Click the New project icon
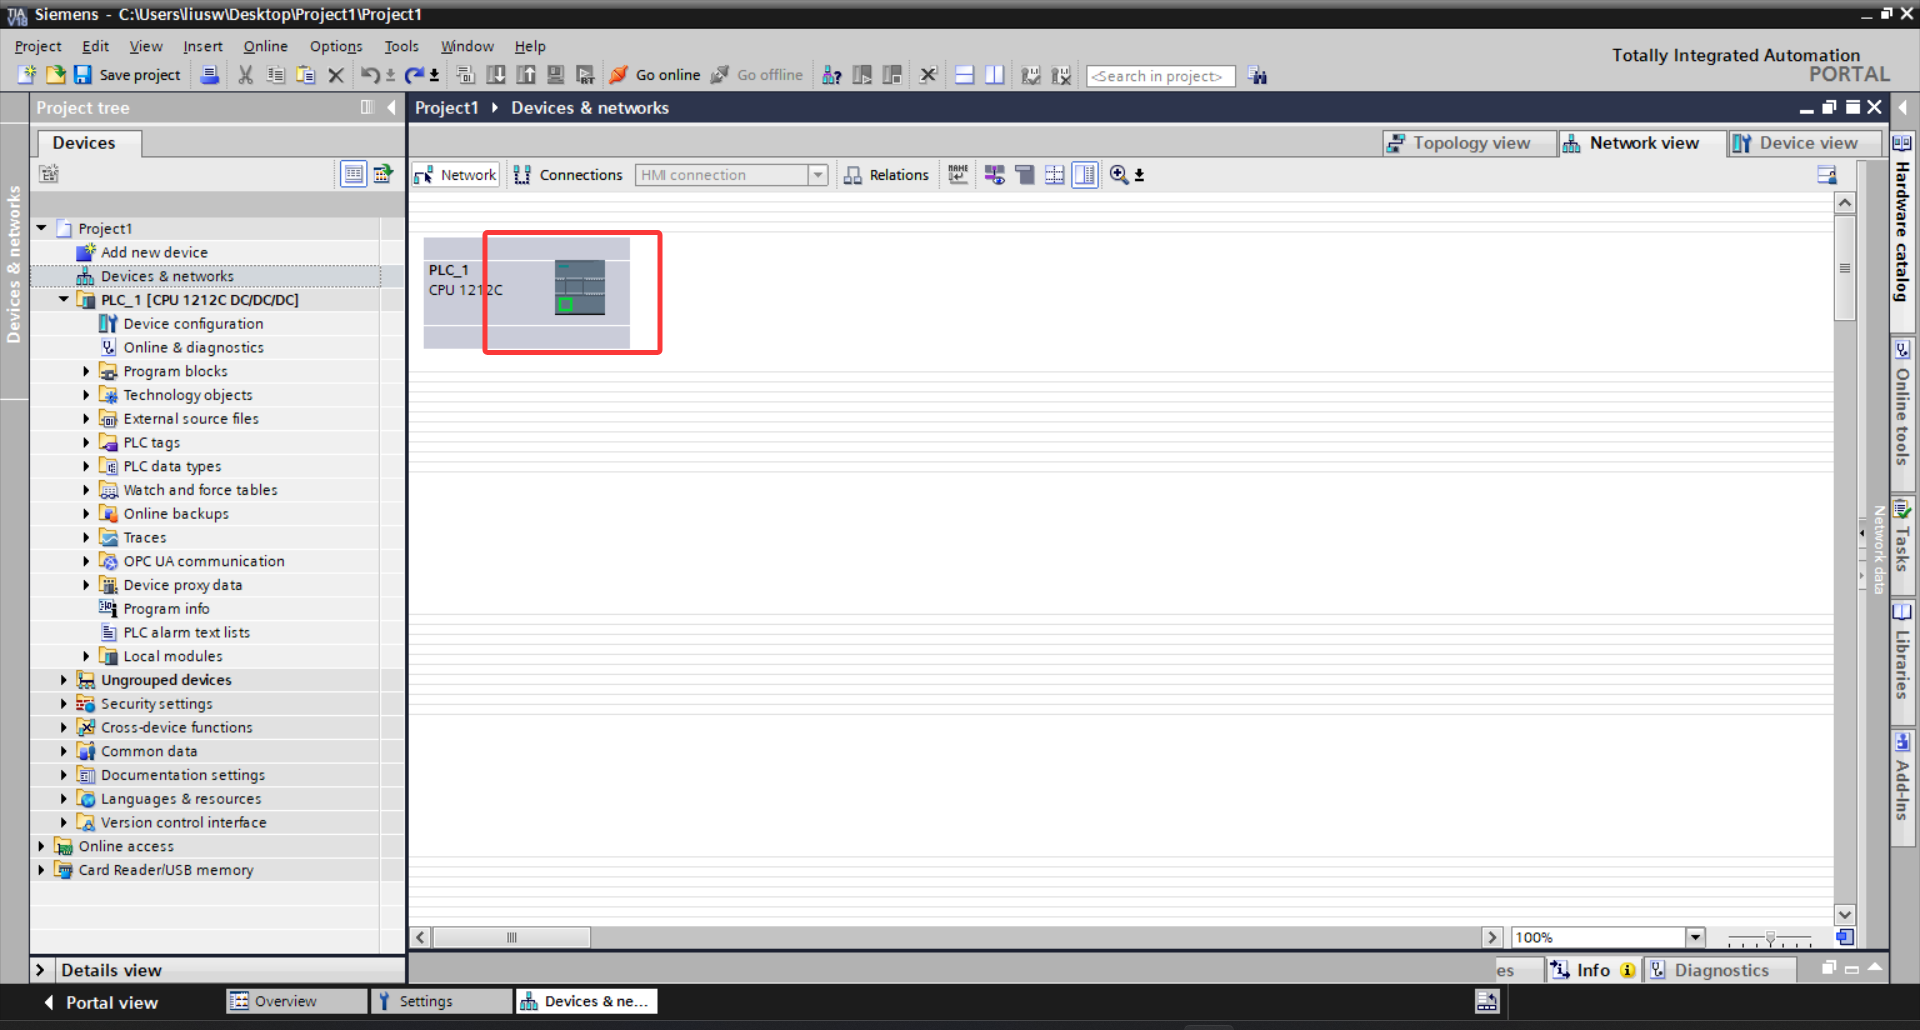Screen dimensions: 1920x1030 pos(27,75)
